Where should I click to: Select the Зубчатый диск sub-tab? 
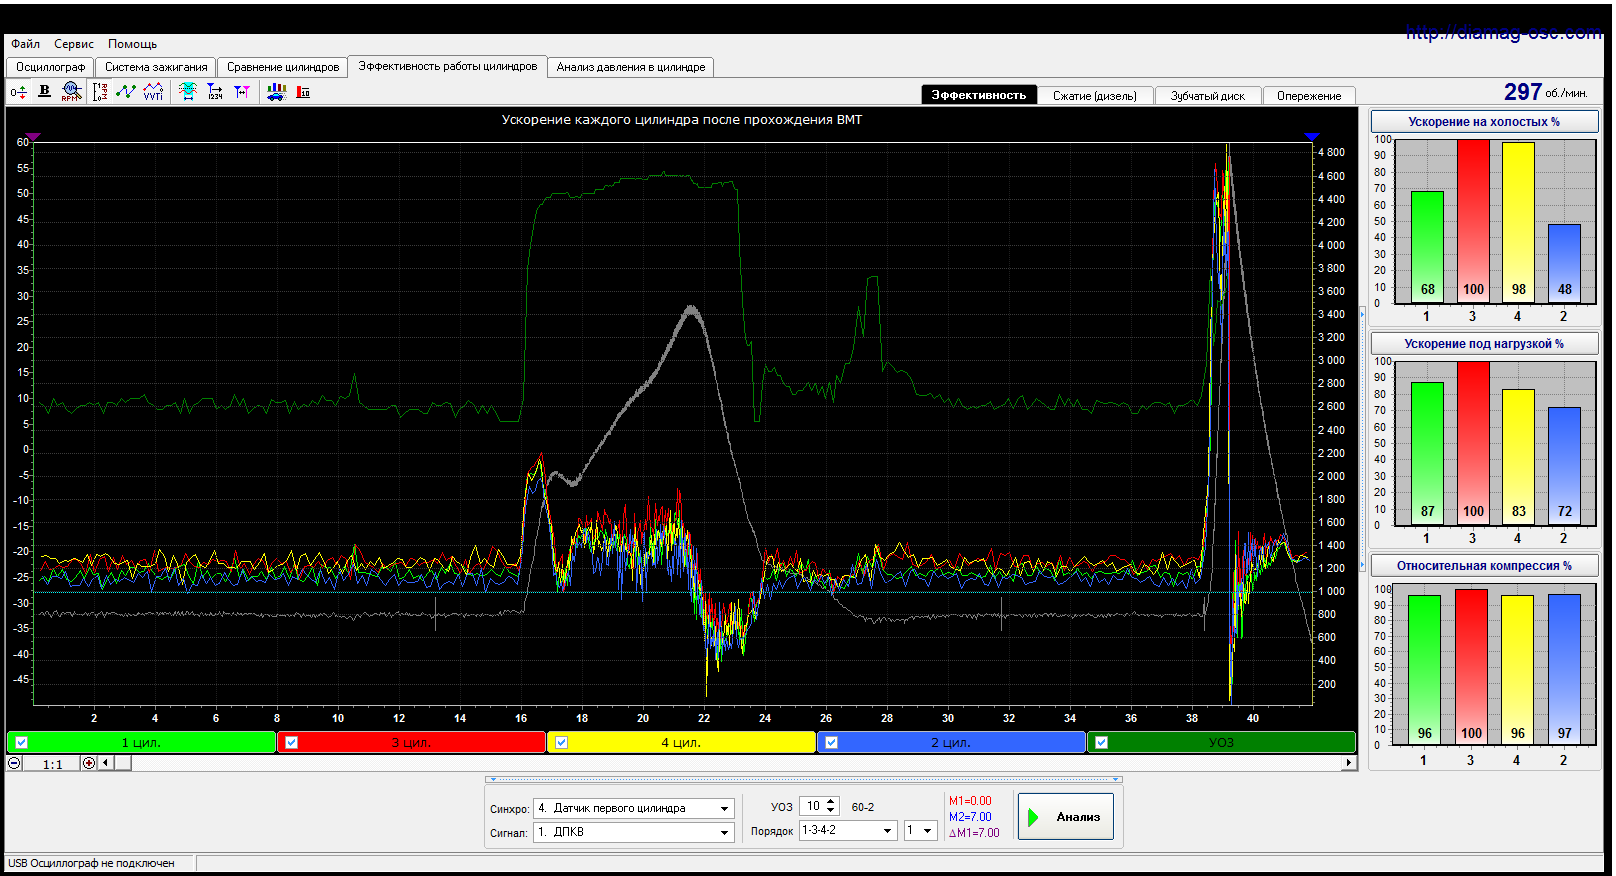[1208, 96]
